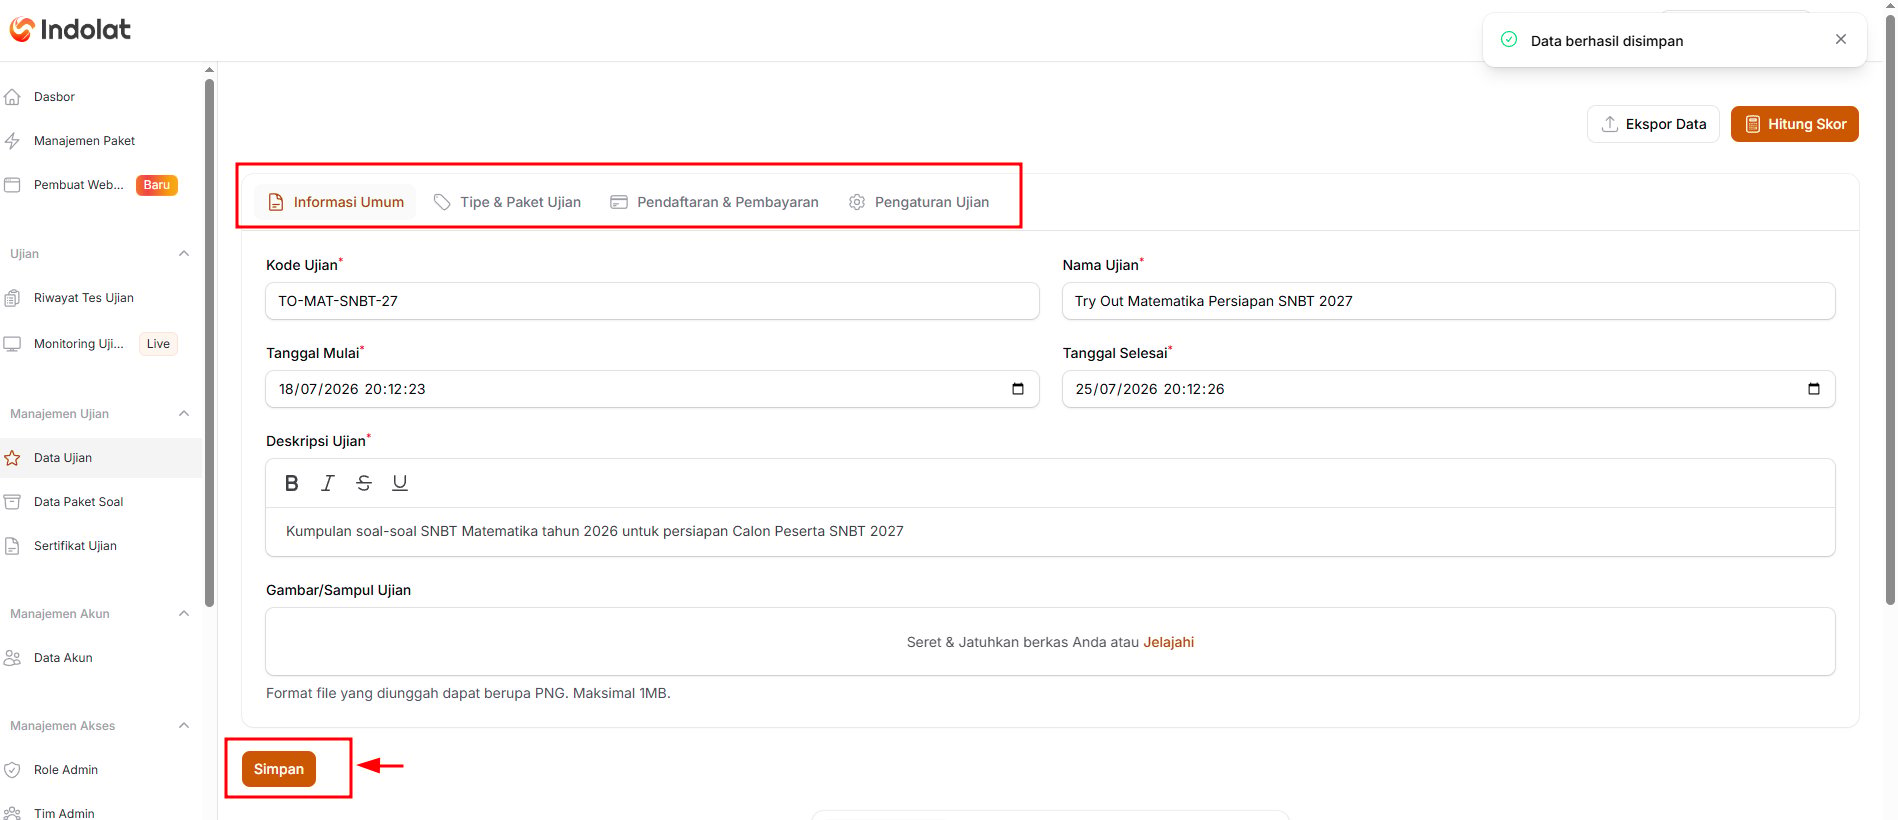Click Manajemen Paket lightning icon

12,141
